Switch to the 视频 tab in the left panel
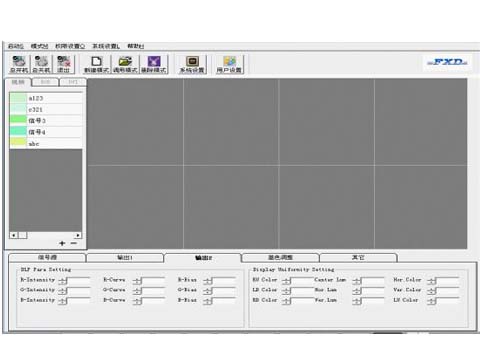Screen dimensions: 480x360 18,82
